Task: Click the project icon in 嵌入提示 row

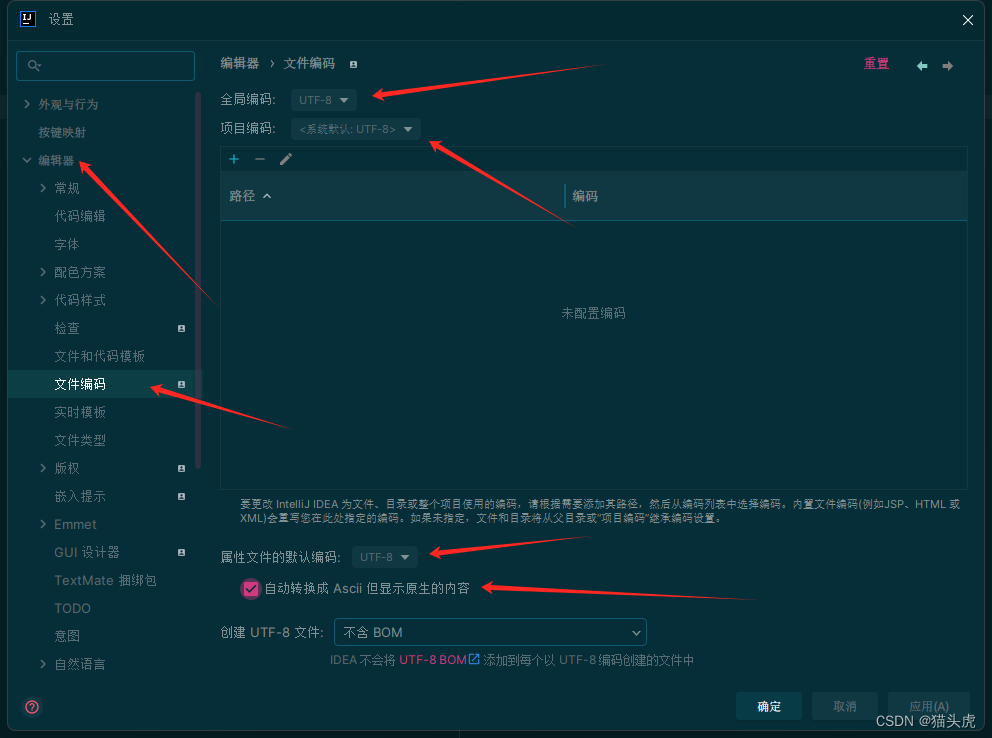Action: 182,496
